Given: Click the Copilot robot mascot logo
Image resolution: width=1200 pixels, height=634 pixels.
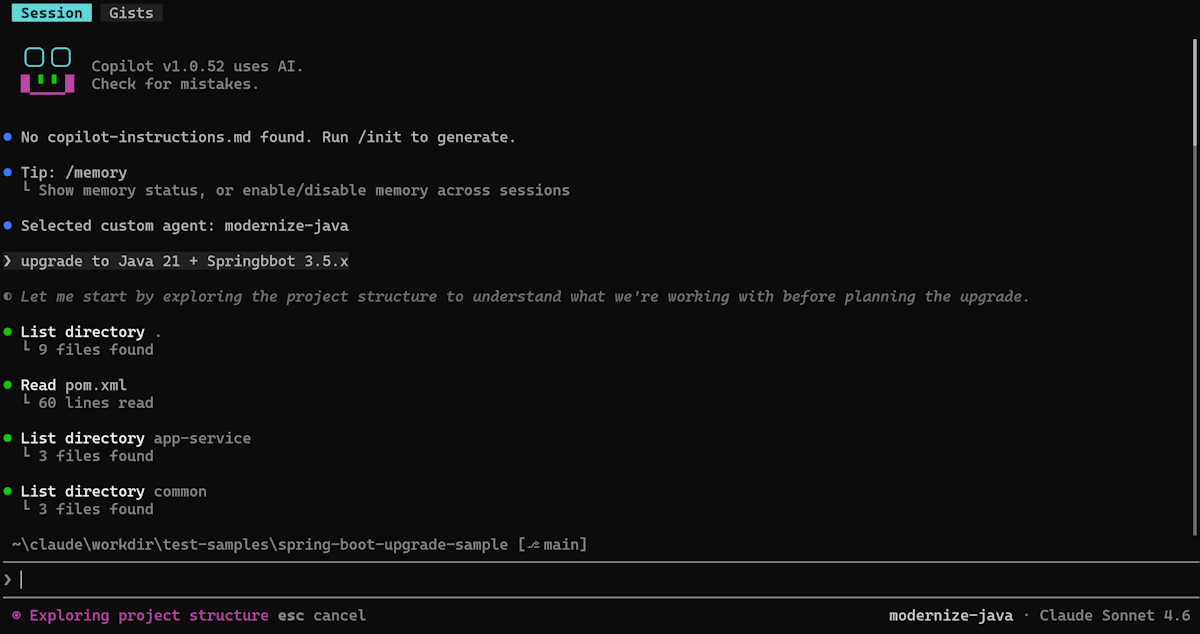Looking at the screenshot, I should tap(48, 71).
